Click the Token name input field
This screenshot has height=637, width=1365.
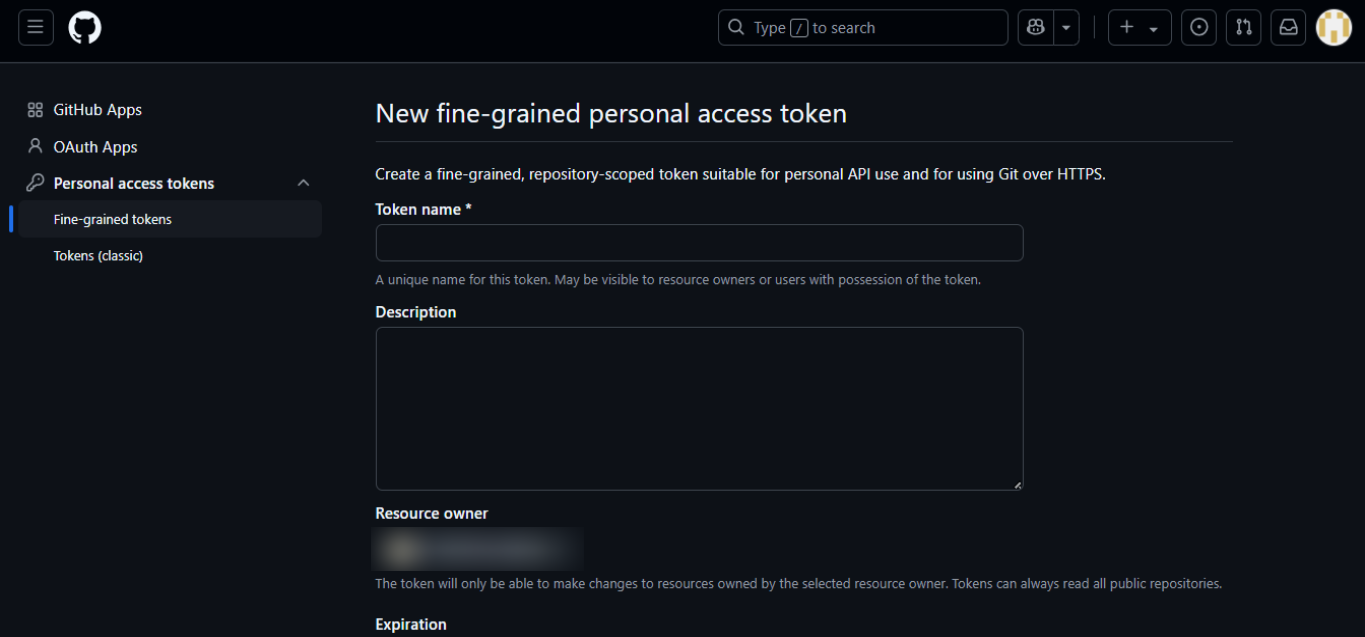699,243
